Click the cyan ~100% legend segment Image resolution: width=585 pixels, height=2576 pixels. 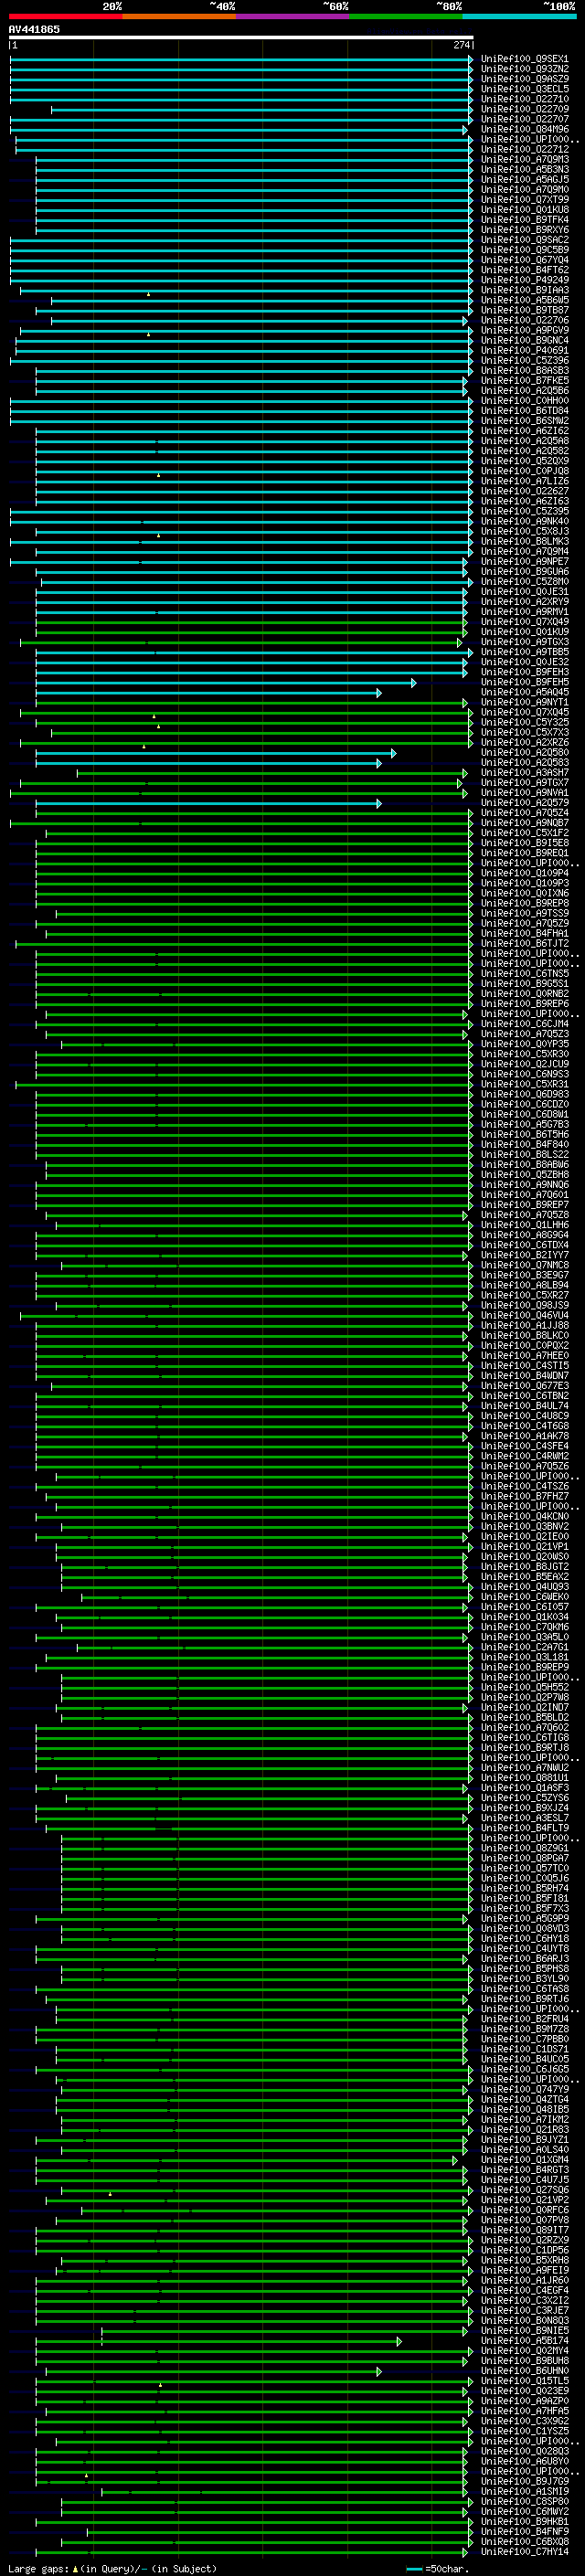tap(519, 16)
